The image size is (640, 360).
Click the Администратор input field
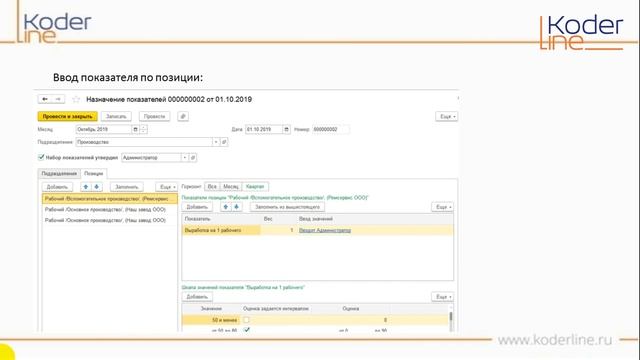pos(151,158)
